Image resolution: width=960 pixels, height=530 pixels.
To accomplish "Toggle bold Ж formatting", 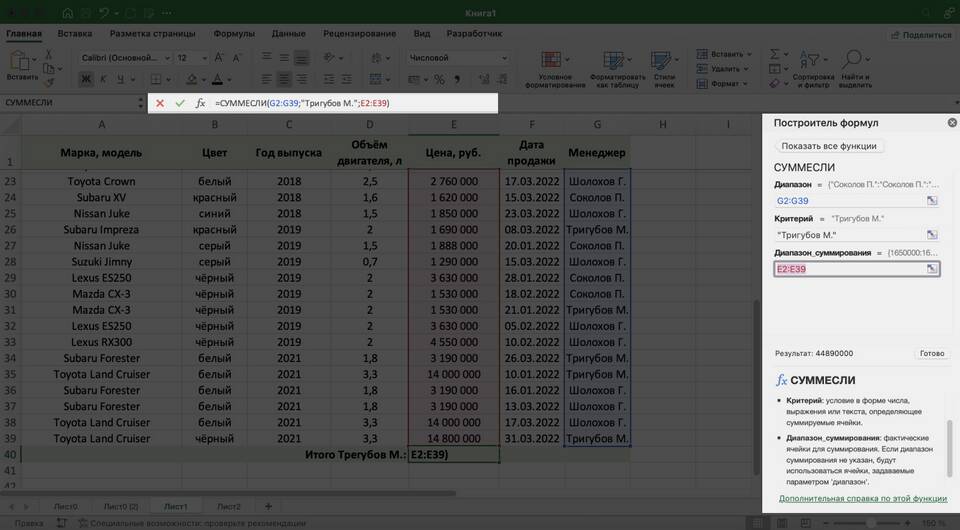I will click(86, 79).
